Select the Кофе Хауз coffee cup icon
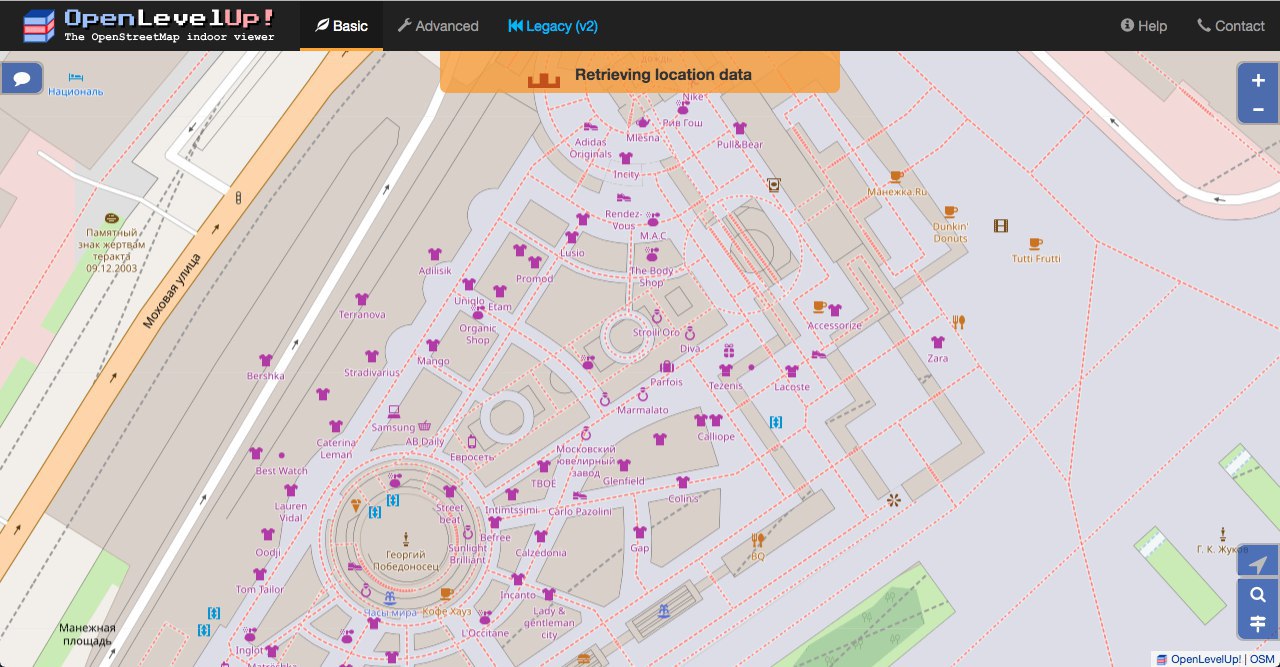 446,594
